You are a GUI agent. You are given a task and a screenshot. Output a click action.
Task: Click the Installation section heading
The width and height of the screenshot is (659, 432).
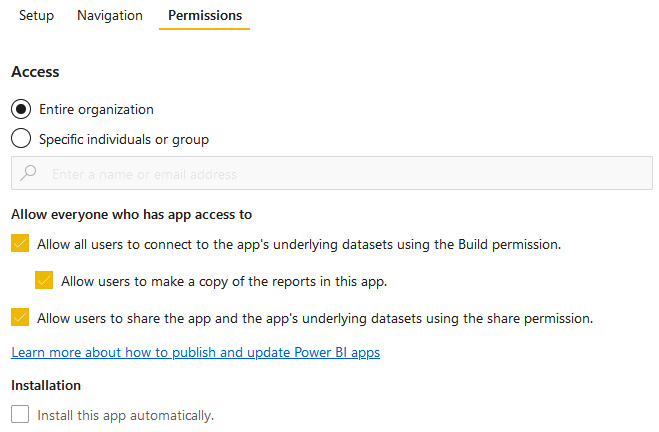click(x=46, y=385)
